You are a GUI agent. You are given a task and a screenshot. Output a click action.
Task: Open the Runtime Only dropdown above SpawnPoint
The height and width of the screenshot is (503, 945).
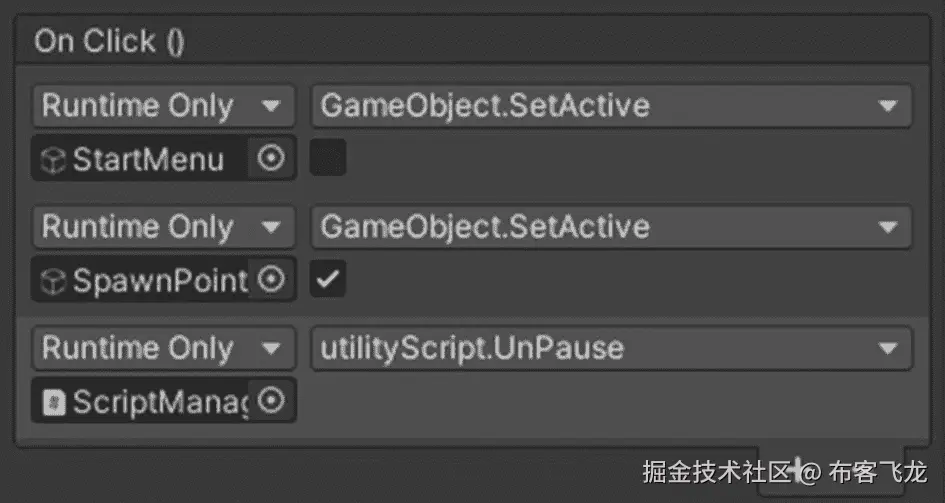[163, 227]
